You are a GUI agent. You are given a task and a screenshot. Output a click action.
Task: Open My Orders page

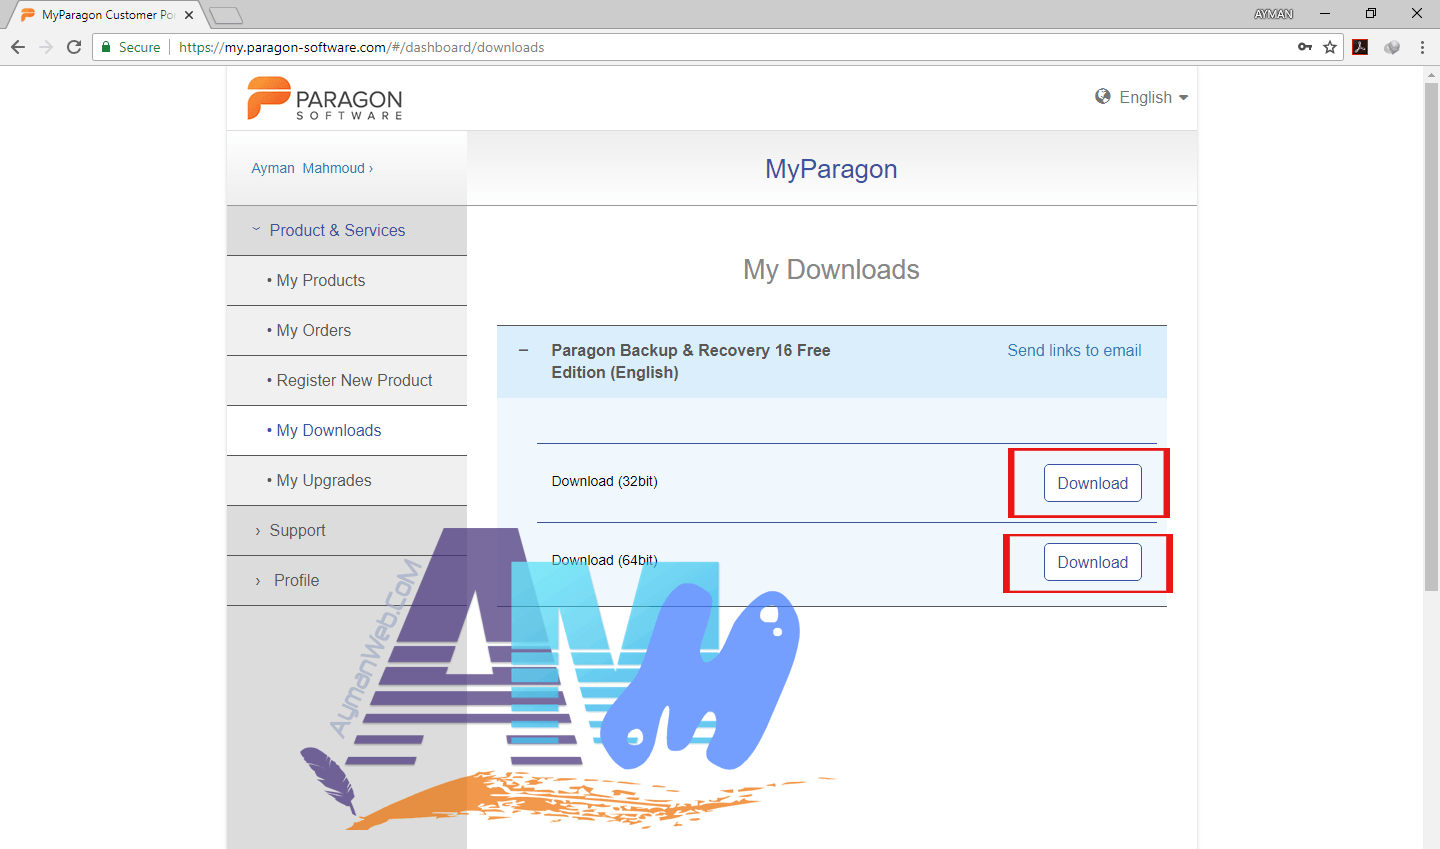click(x=347, y=330)
